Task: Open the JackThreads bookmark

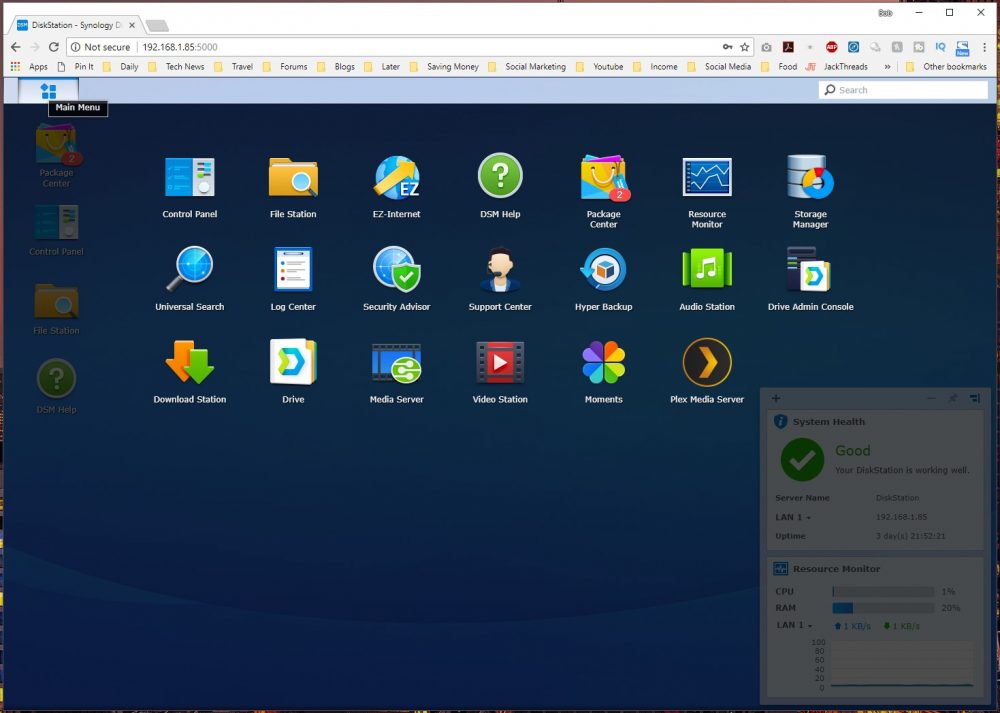Action: (x=837, y=66)
